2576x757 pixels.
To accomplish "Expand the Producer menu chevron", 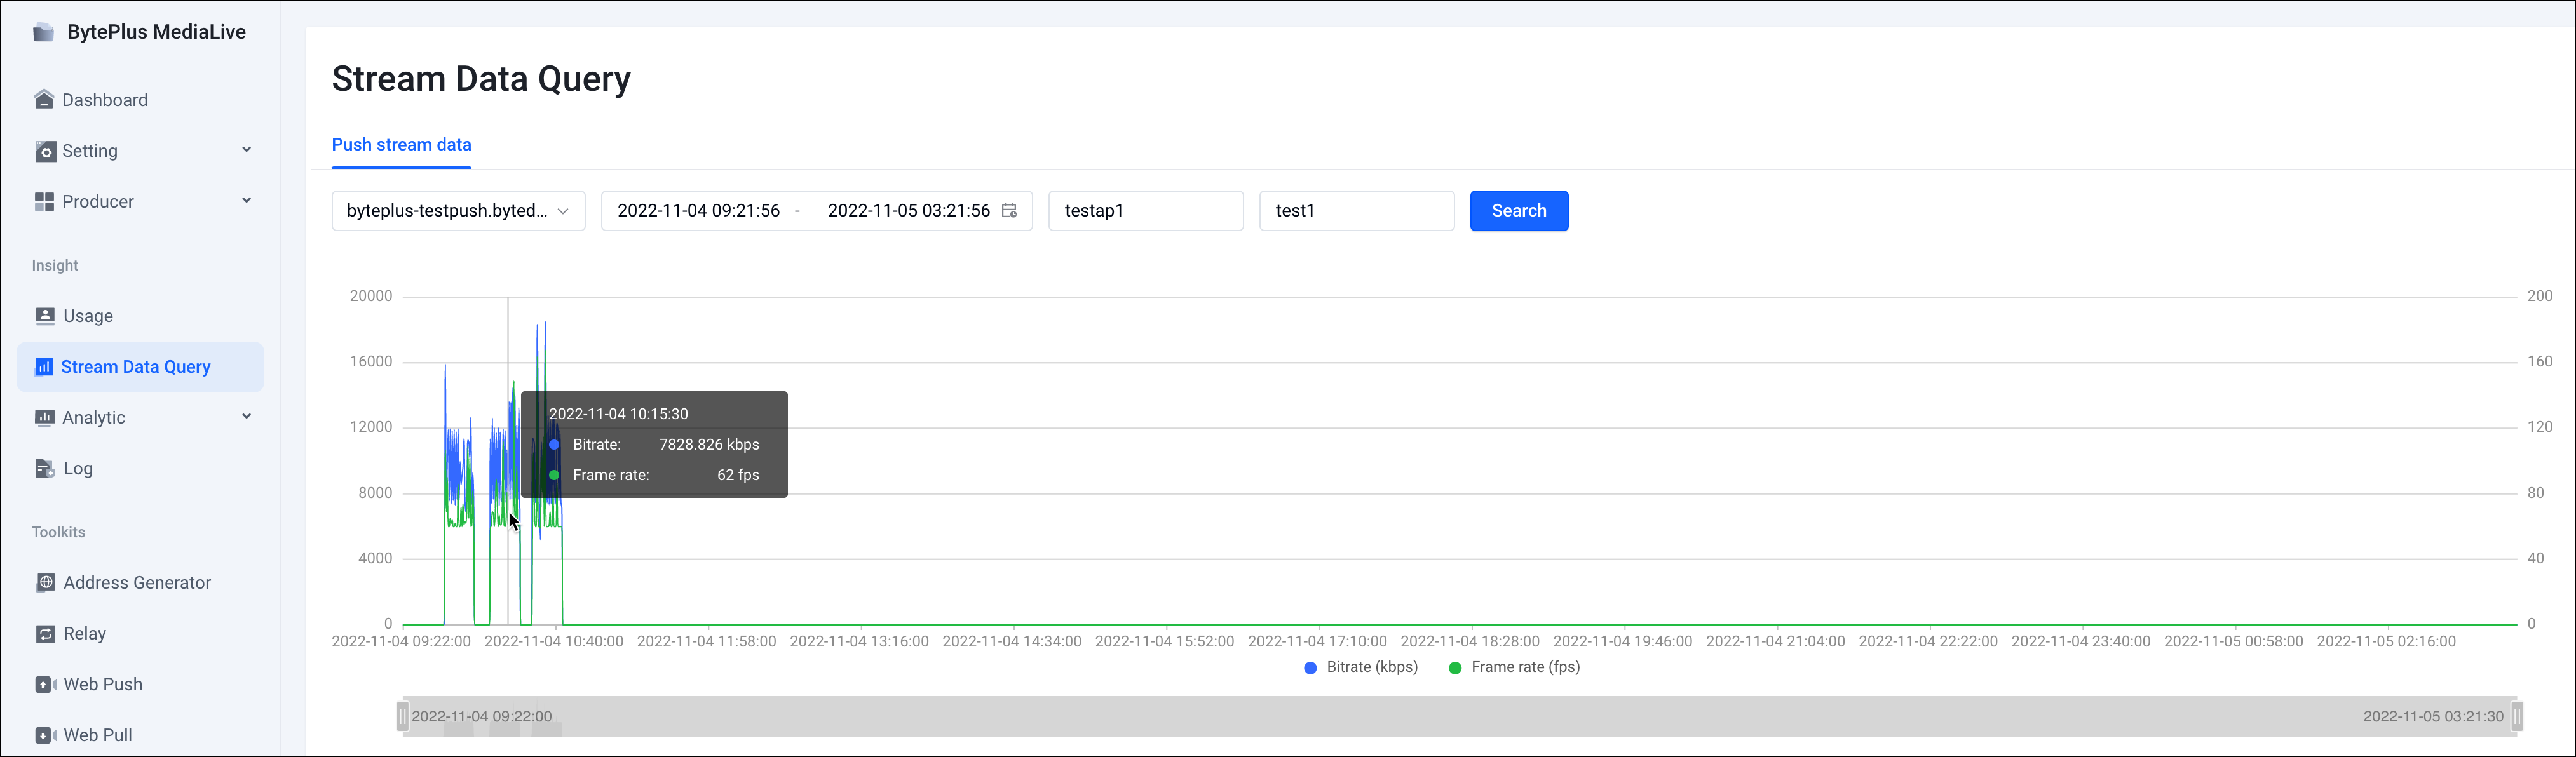I will 246,201.
